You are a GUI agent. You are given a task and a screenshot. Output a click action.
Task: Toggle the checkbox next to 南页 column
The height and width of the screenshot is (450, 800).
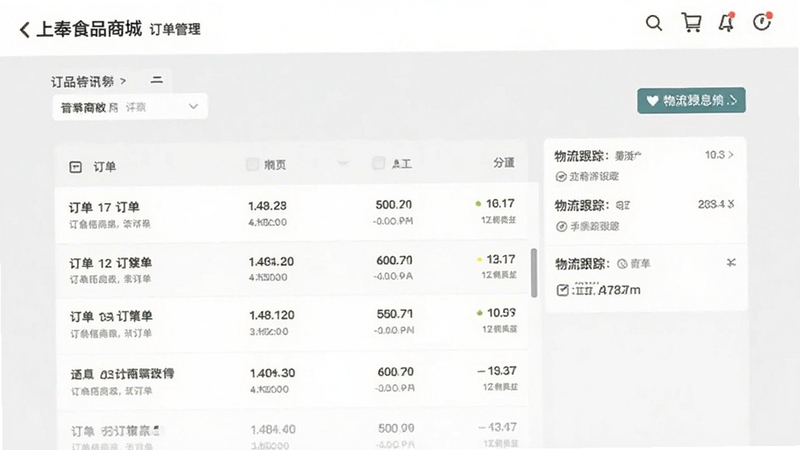252,164
